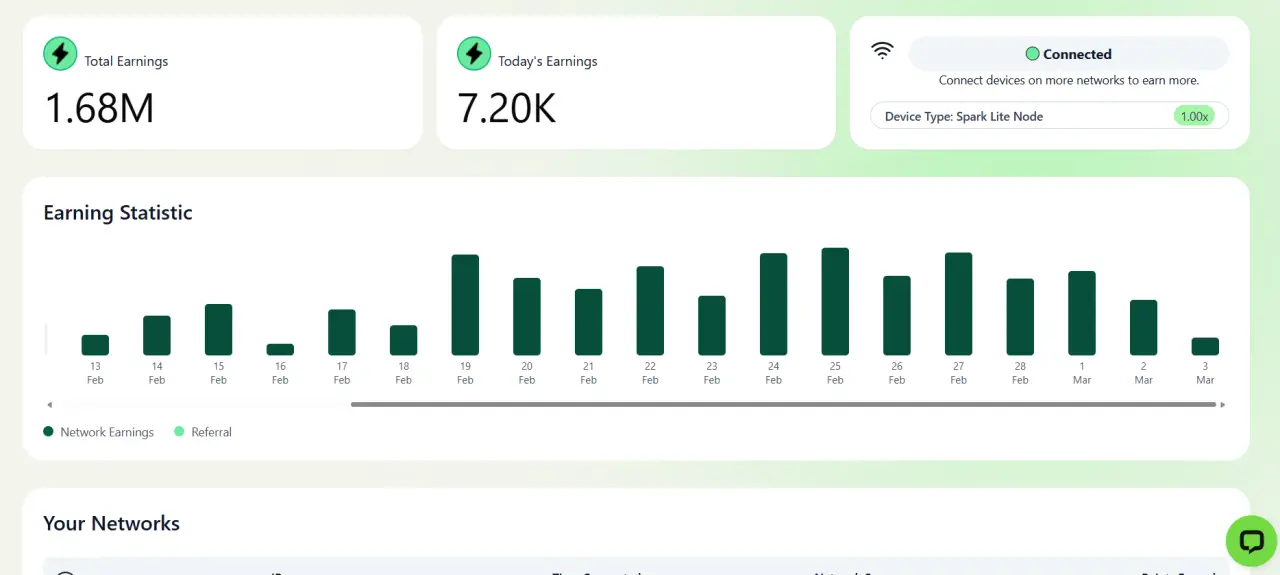Select the 28 Feb earnings bar
Image resolution: width=1280 pixels, height=575 pixels.
pos(1020,317)
